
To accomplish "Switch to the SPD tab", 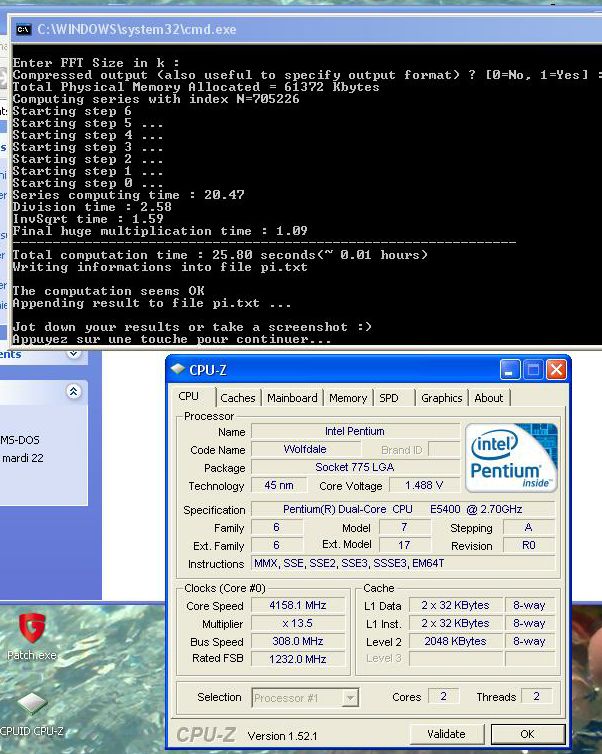I will (389, 398).
